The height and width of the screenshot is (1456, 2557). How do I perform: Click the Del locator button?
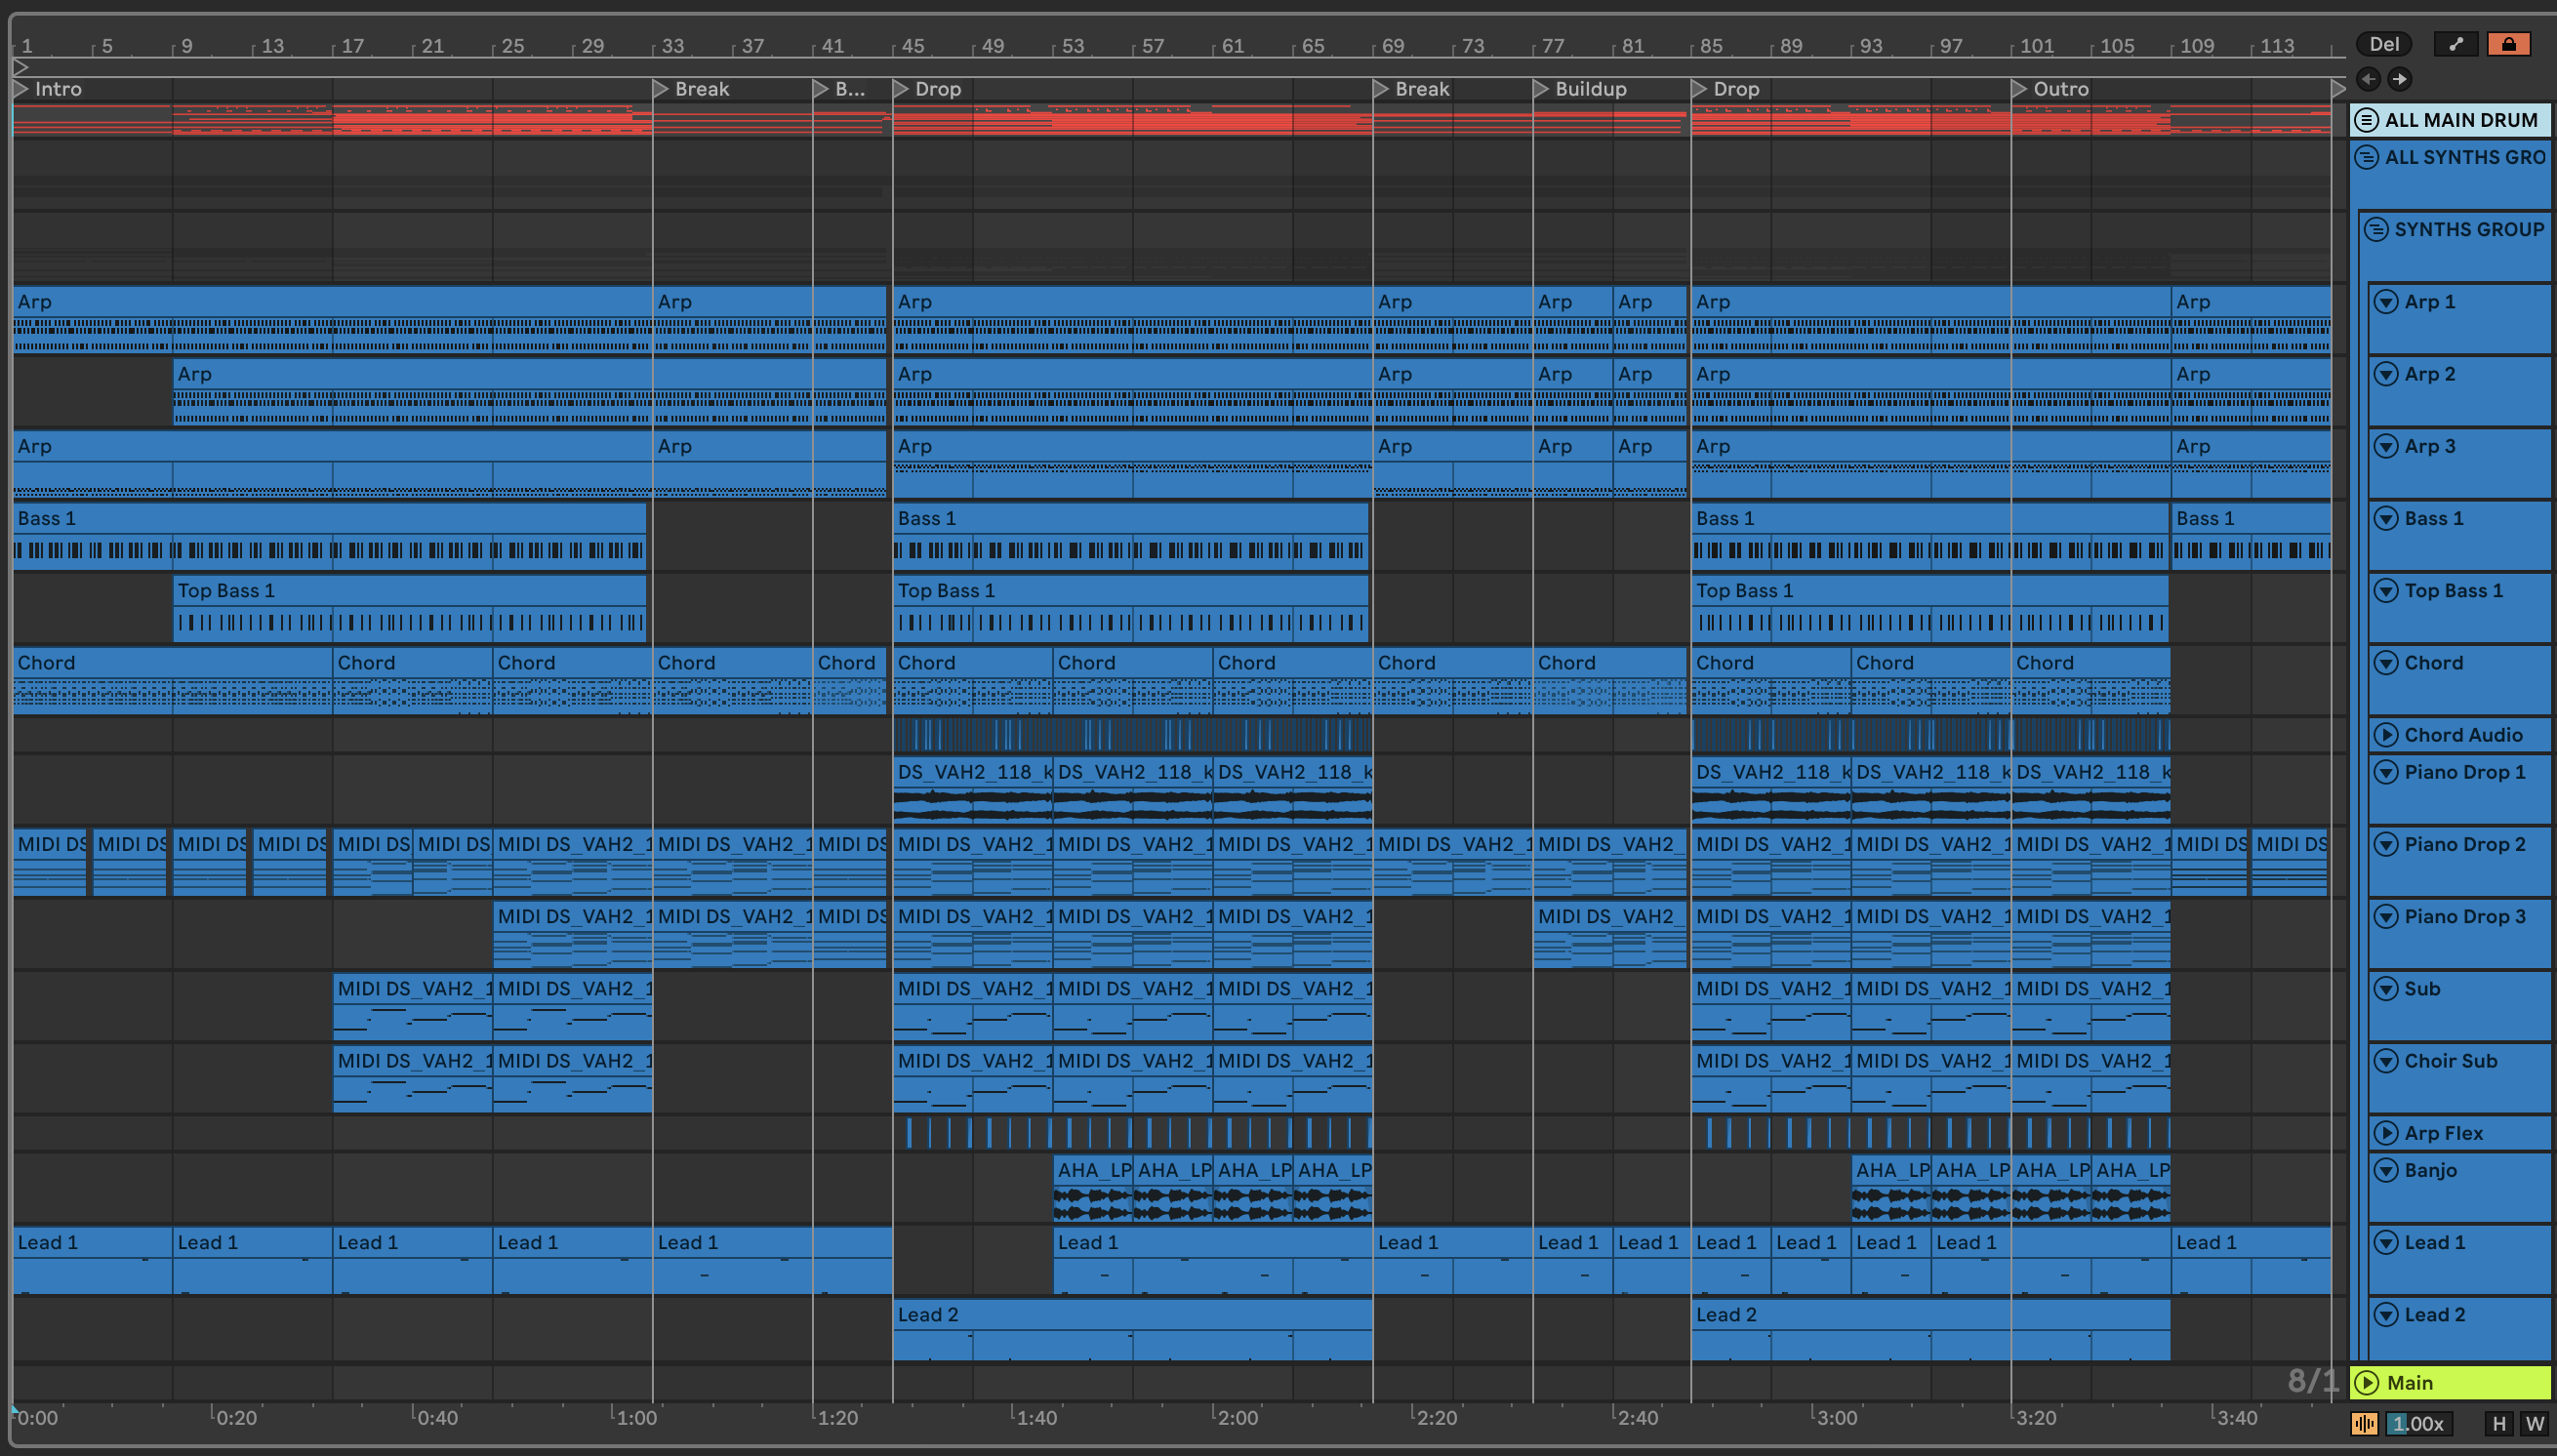[2384, 44]
